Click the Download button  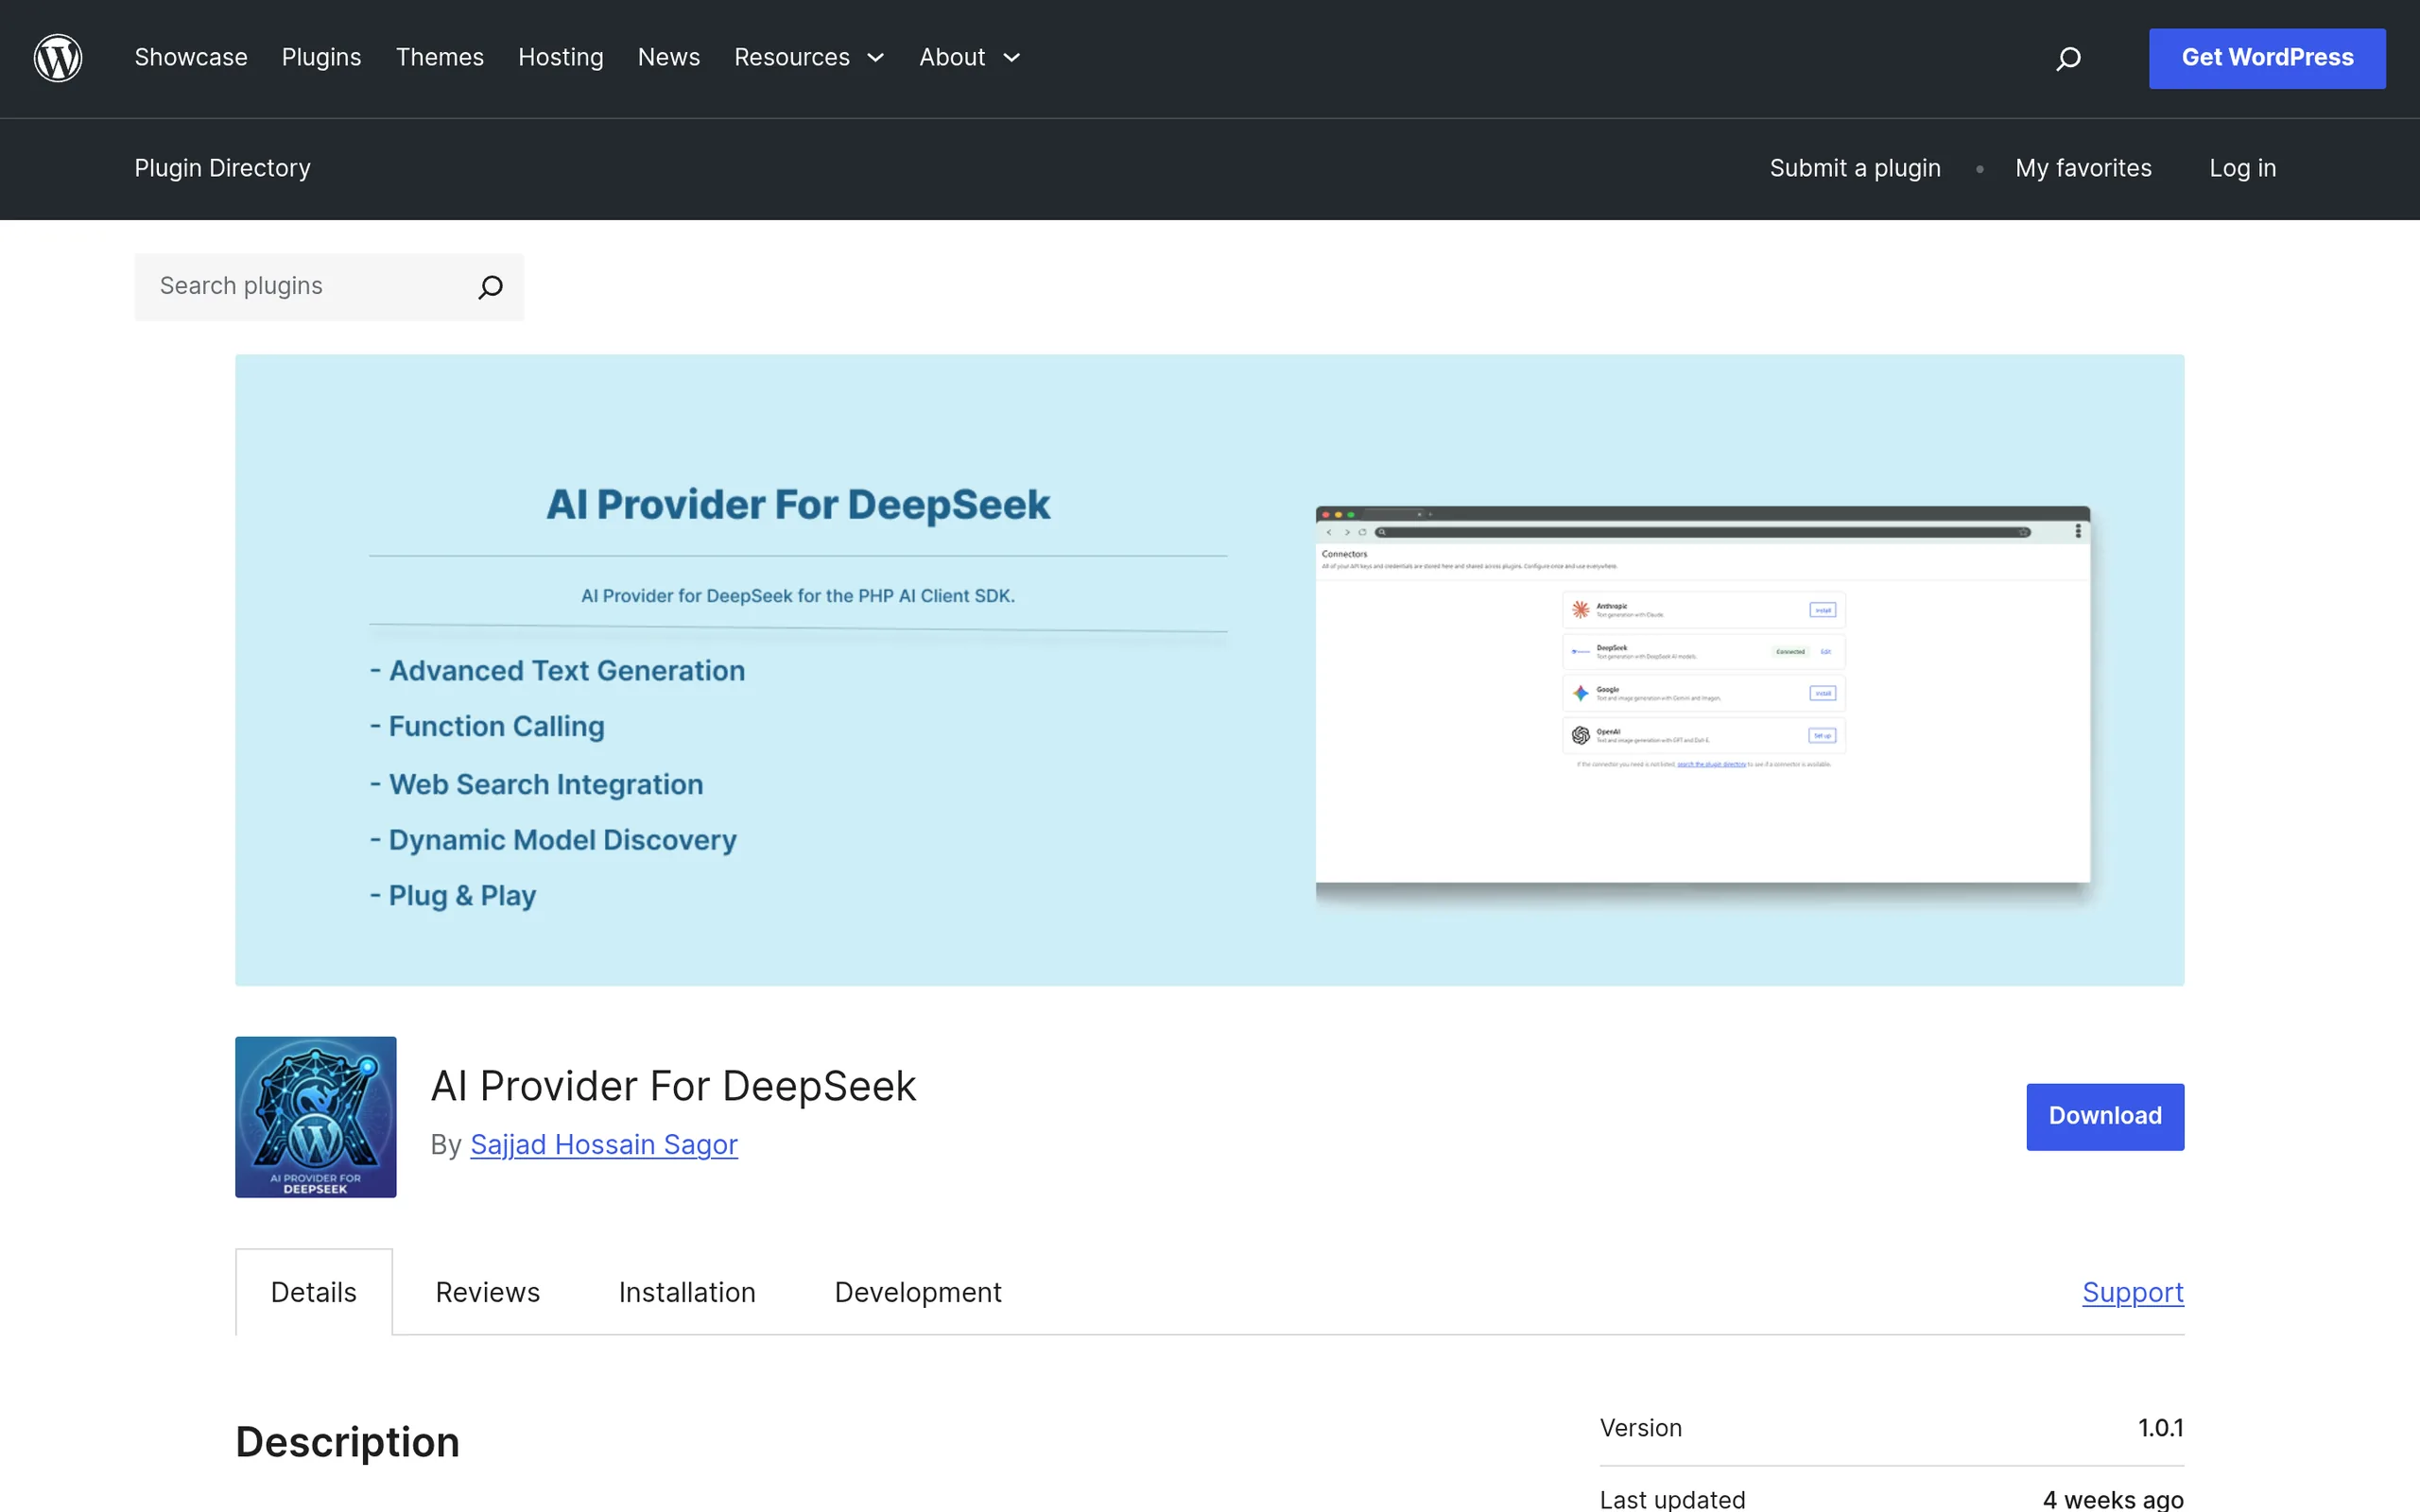(2105, 1116)
